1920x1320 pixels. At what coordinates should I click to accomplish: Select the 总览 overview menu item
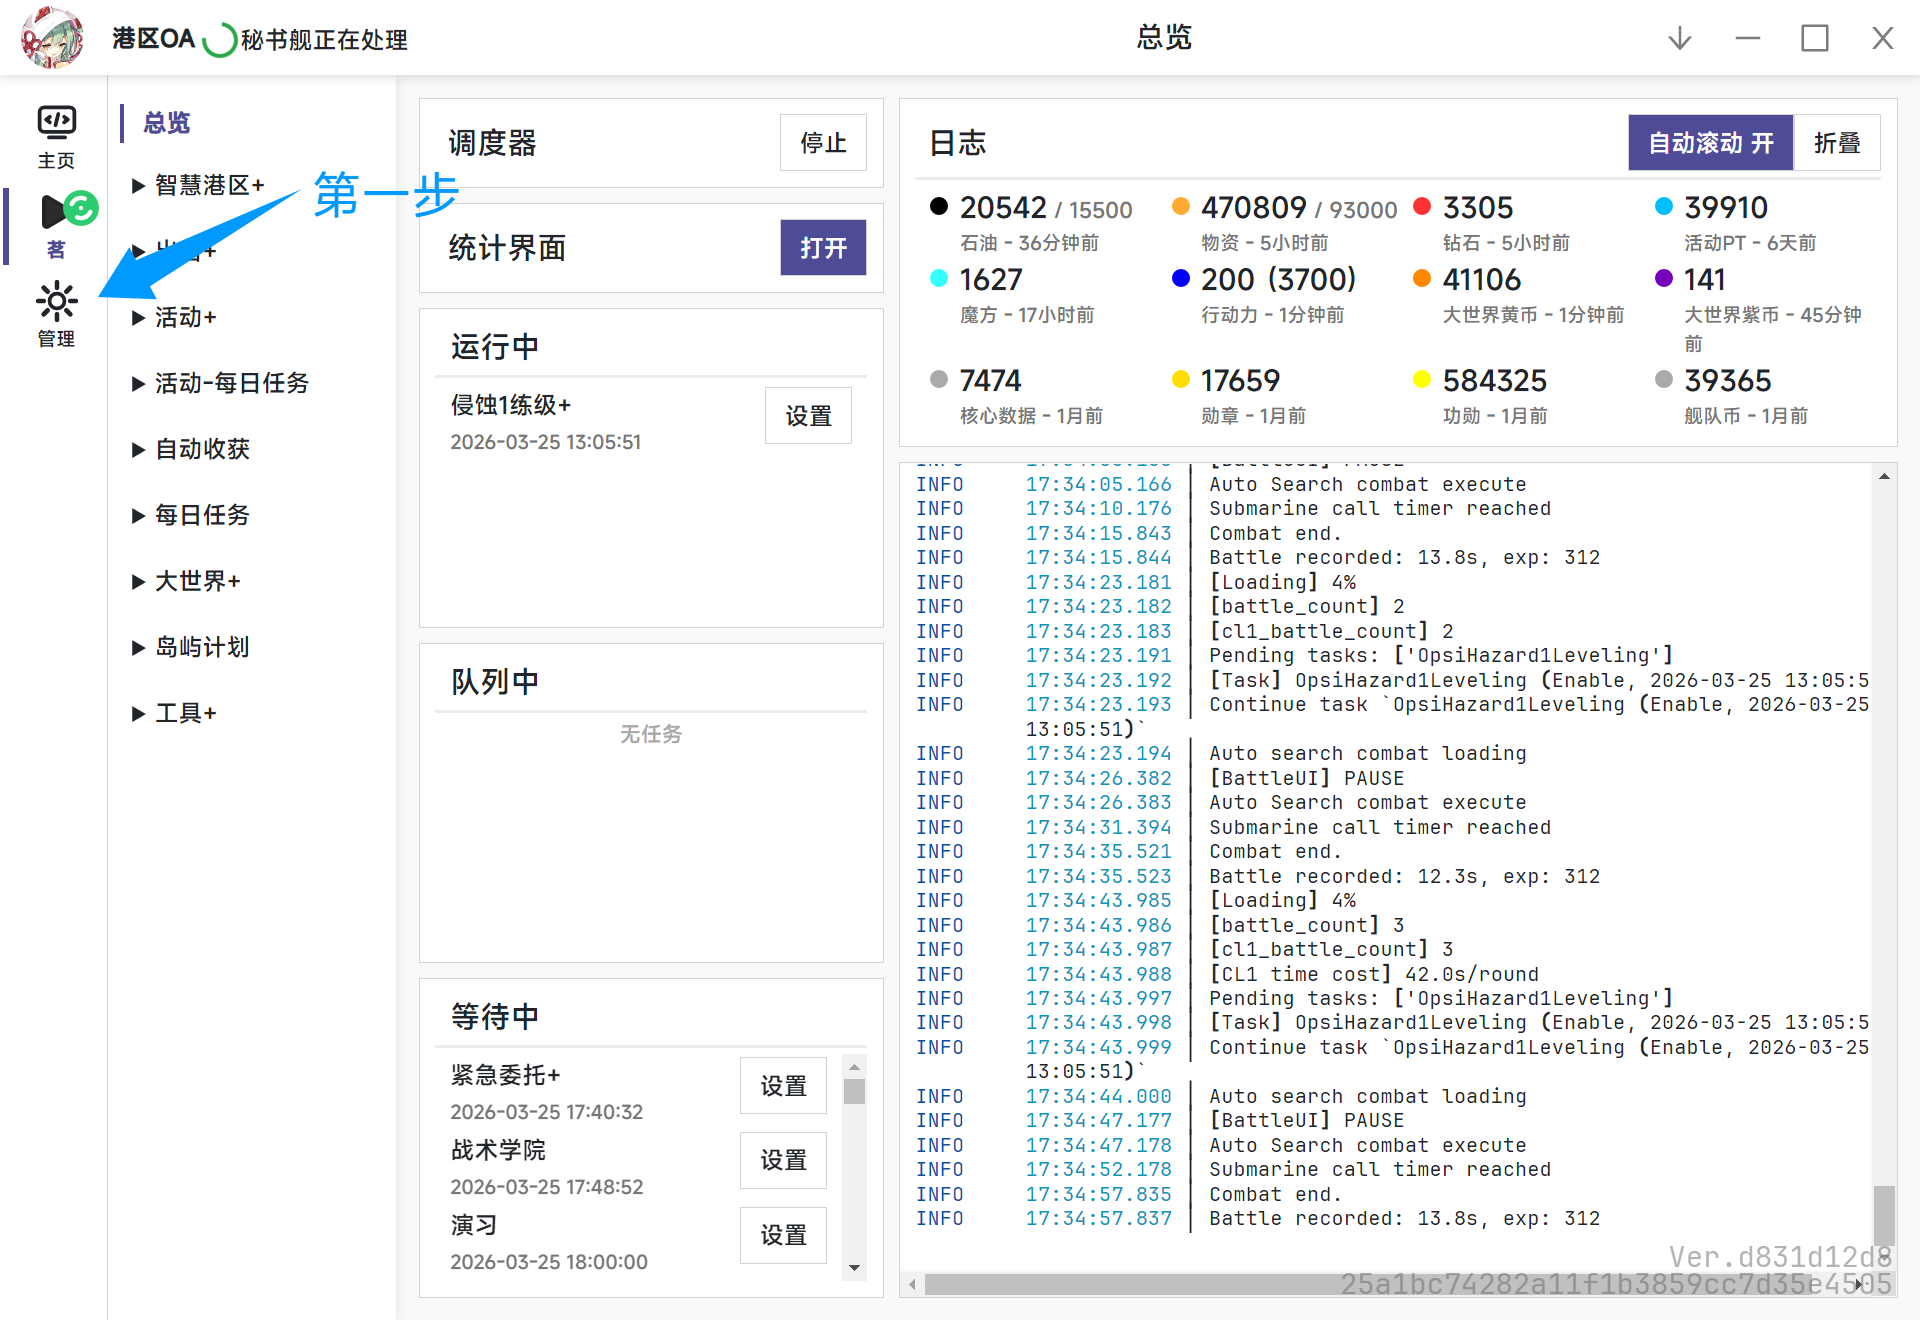(167, 123)
